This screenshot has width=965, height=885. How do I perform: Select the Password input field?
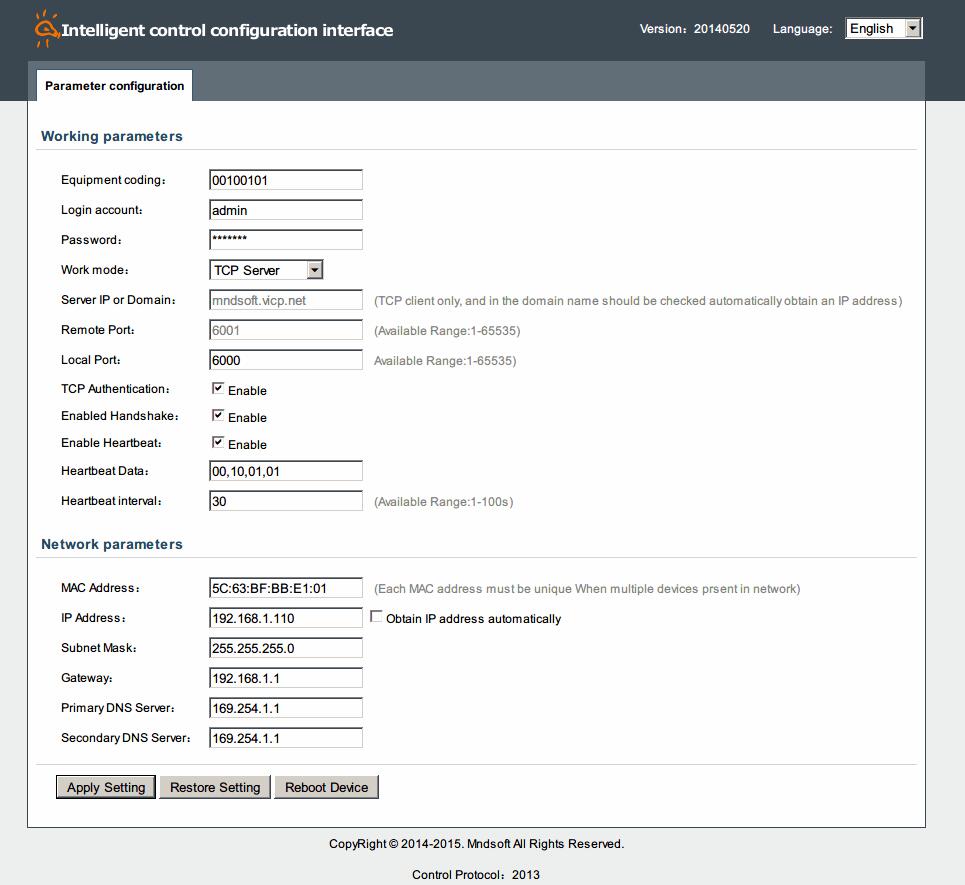click(286, 240)
